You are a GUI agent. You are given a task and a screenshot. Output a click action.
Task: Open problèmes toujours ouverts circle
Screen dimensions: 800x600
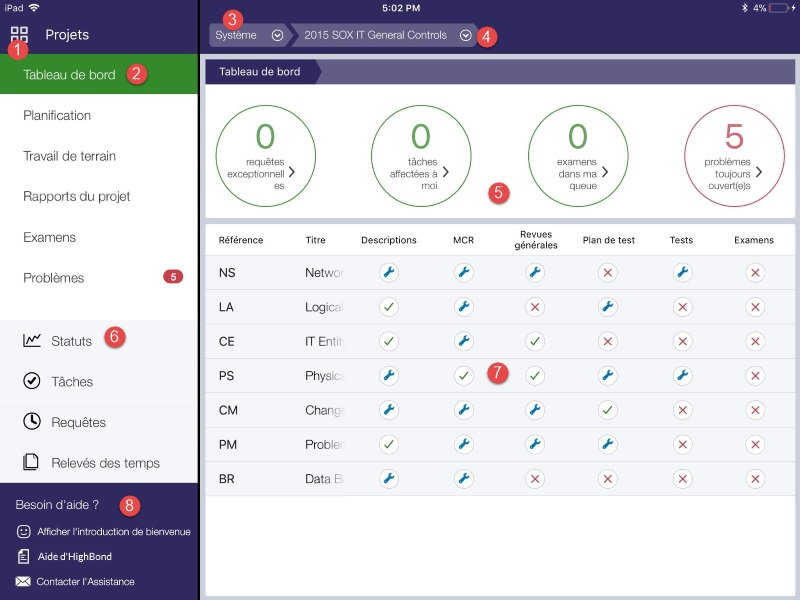(x=734, y=156)
